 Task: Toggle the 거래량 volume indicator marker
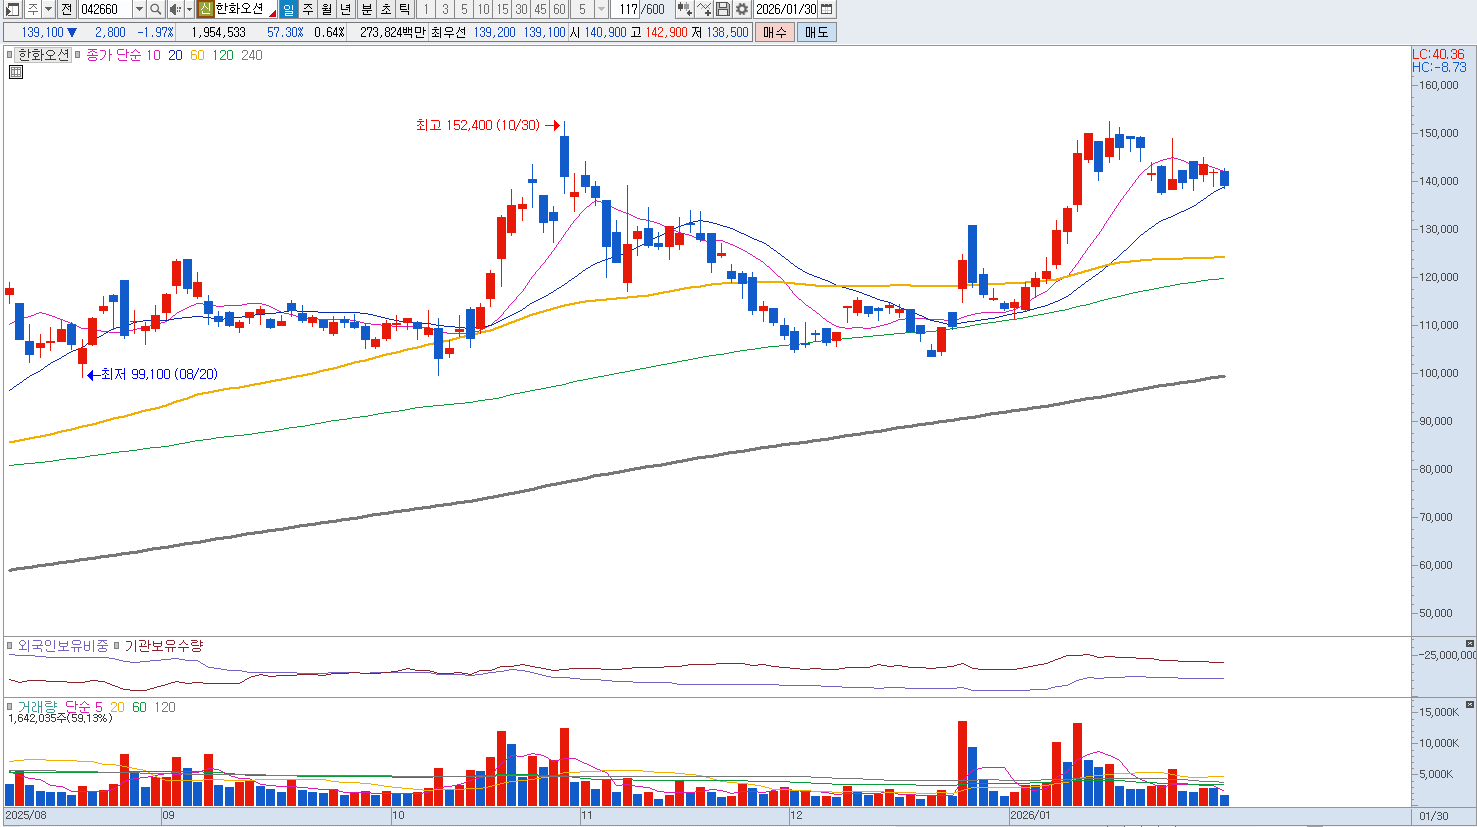pos(10,707)
